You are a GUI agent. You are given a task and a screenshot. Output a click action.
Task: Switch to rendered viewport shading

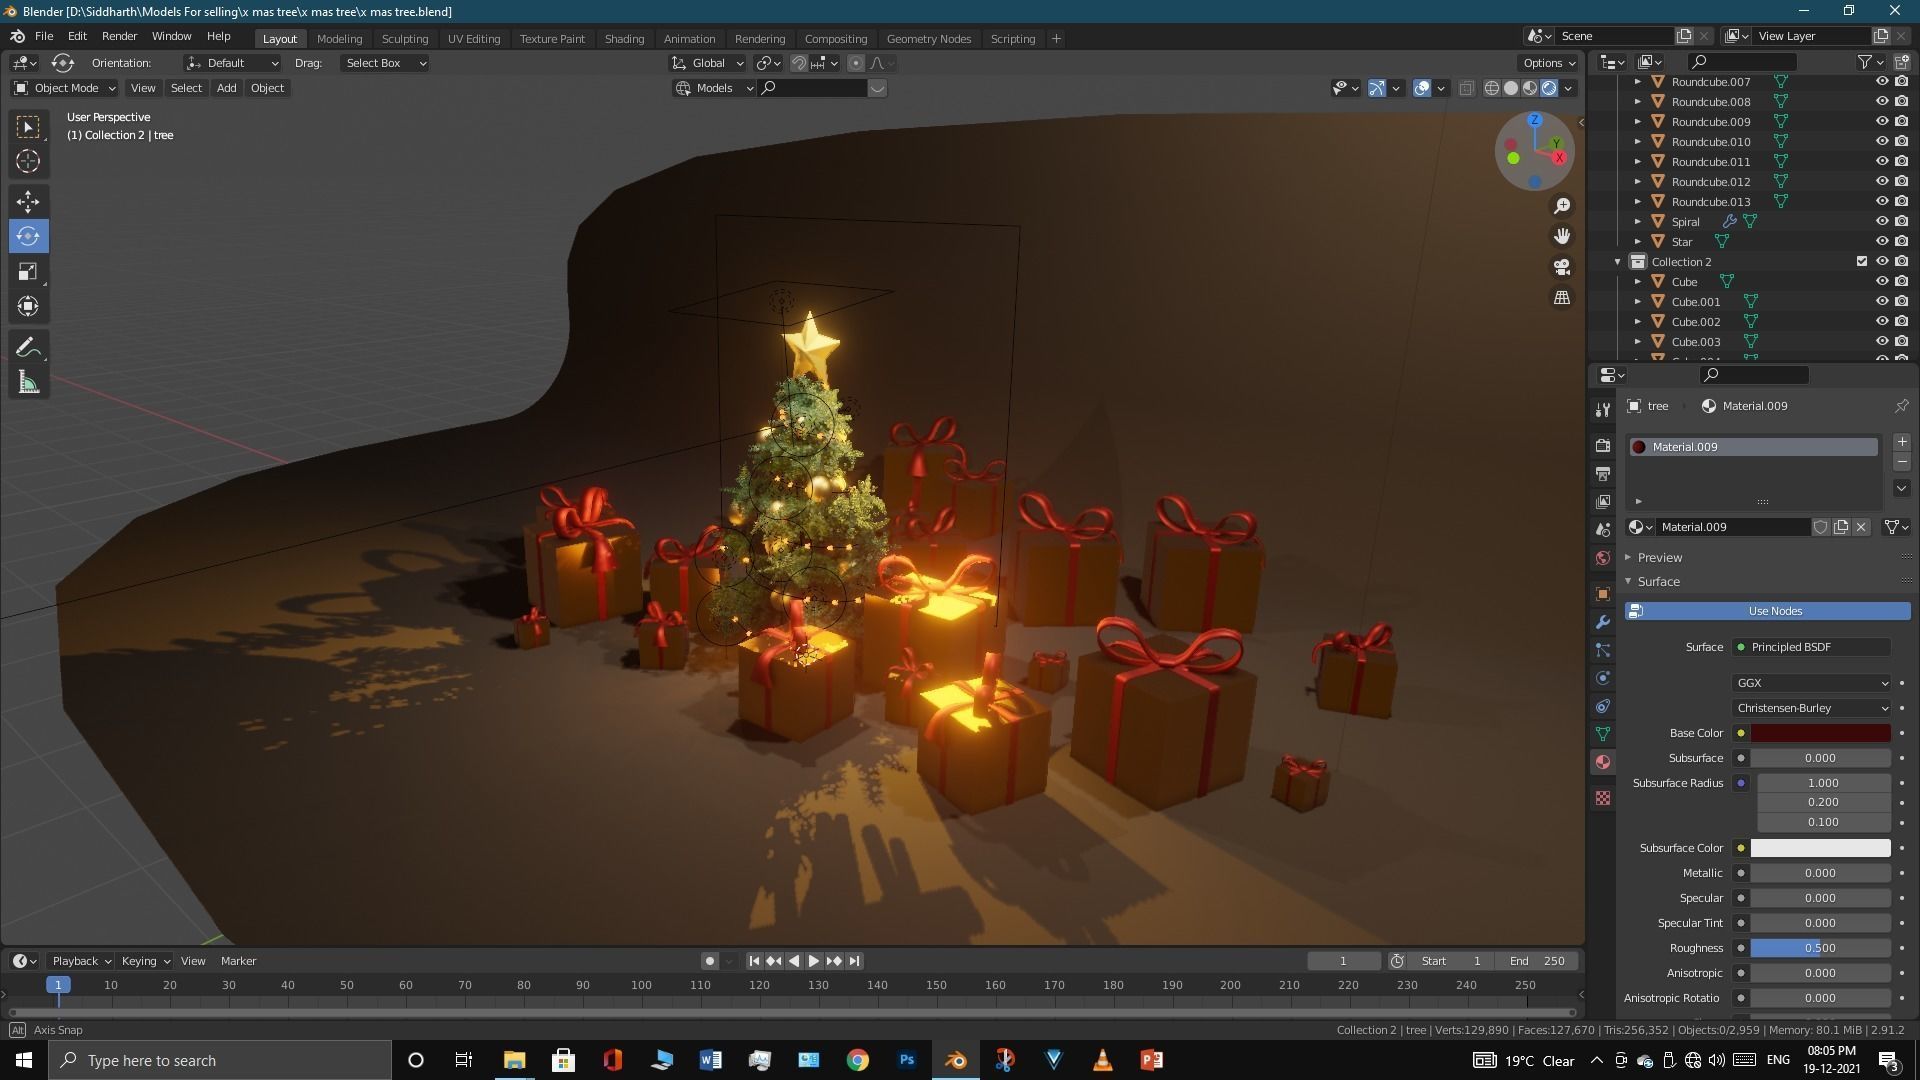pos(1549,88)
